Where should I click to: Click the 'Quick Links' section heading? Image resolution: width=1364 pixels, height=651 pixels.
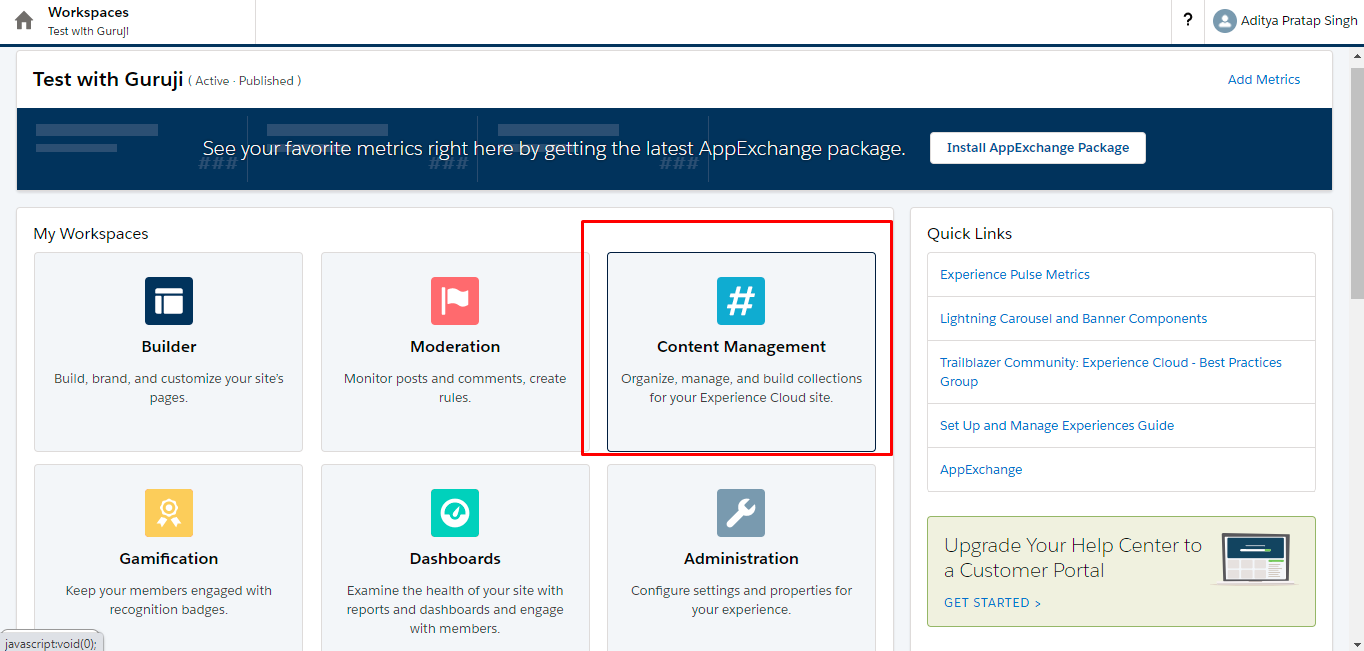point(969,234)
